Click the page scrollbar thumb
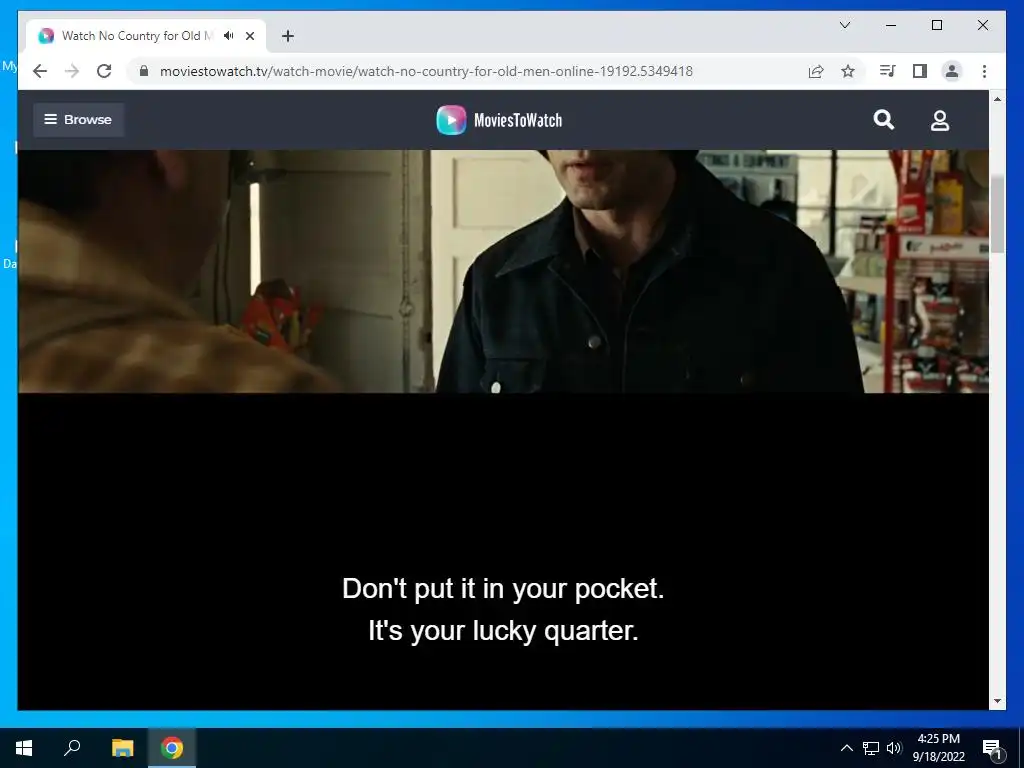Viewport: 1024px width, 768px height. tap(997, 214)
